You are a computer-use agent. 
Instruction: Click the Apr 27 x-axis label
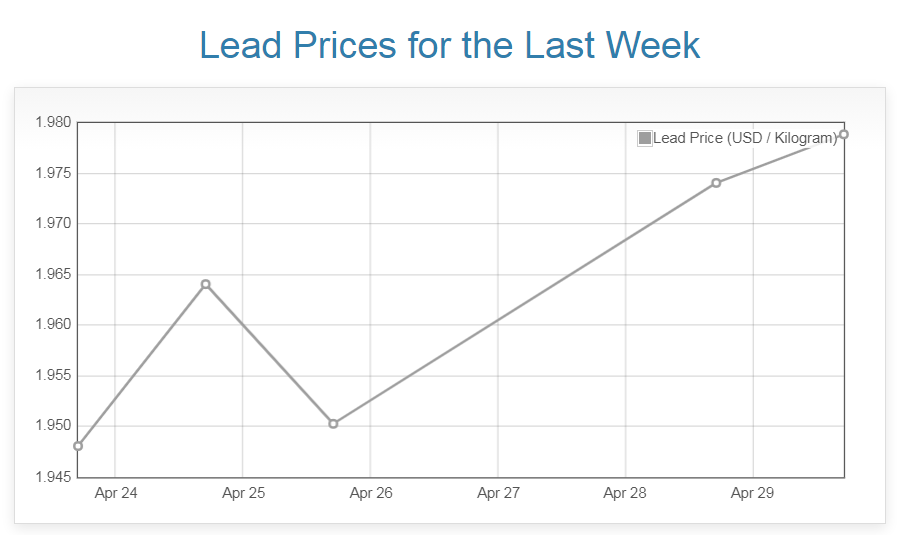point(498,493)
